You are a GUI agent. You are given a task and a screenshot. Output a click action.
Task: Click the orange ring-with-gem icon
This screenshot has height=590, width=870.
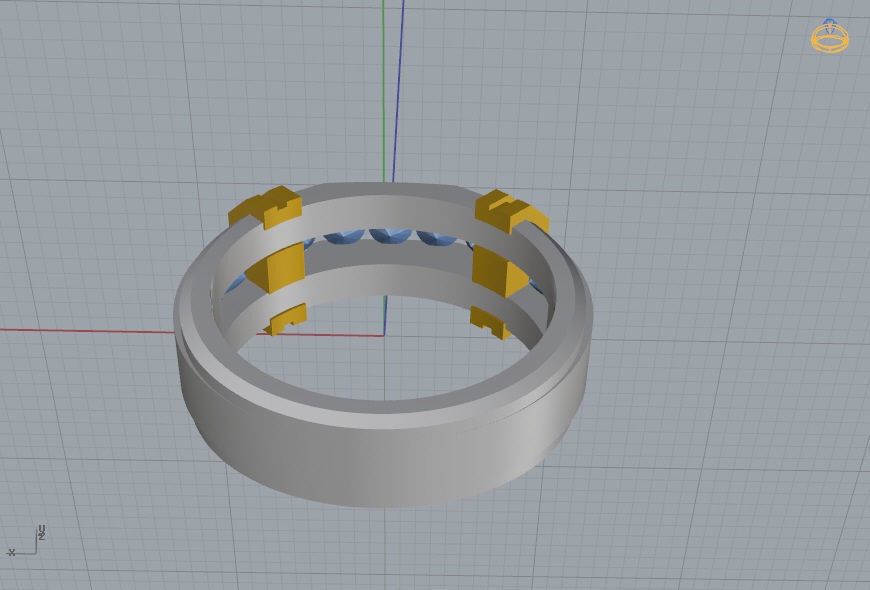pos(829,36)
